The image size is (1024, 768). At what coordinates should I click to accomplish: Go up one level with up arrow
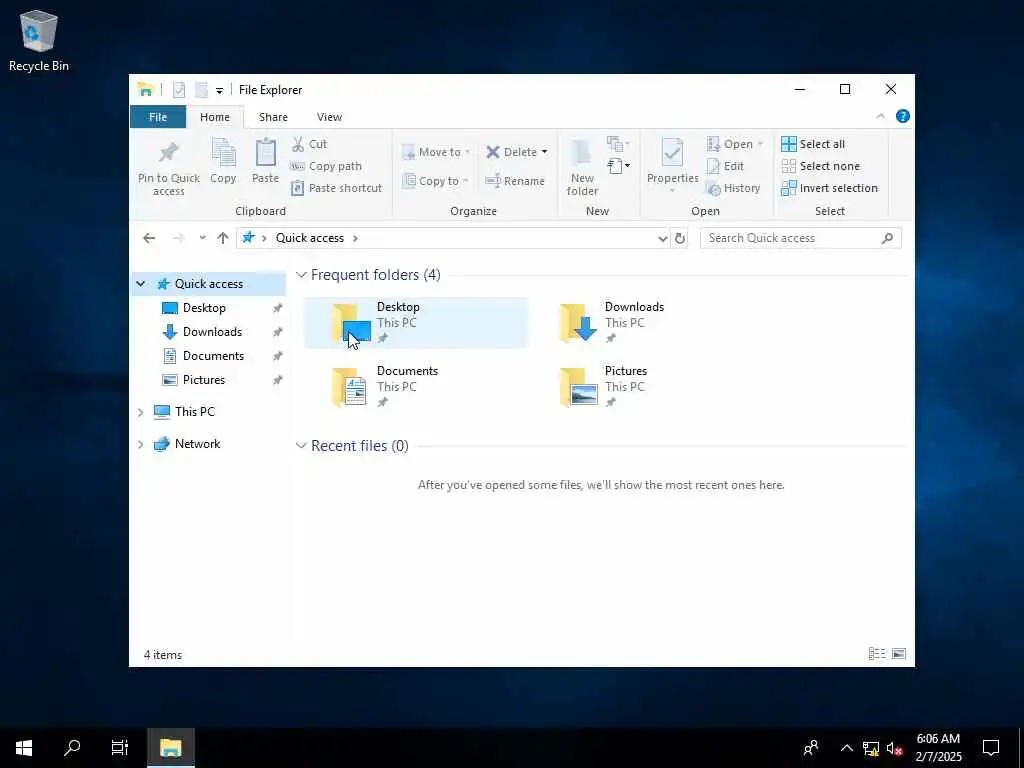click(223, 238)
